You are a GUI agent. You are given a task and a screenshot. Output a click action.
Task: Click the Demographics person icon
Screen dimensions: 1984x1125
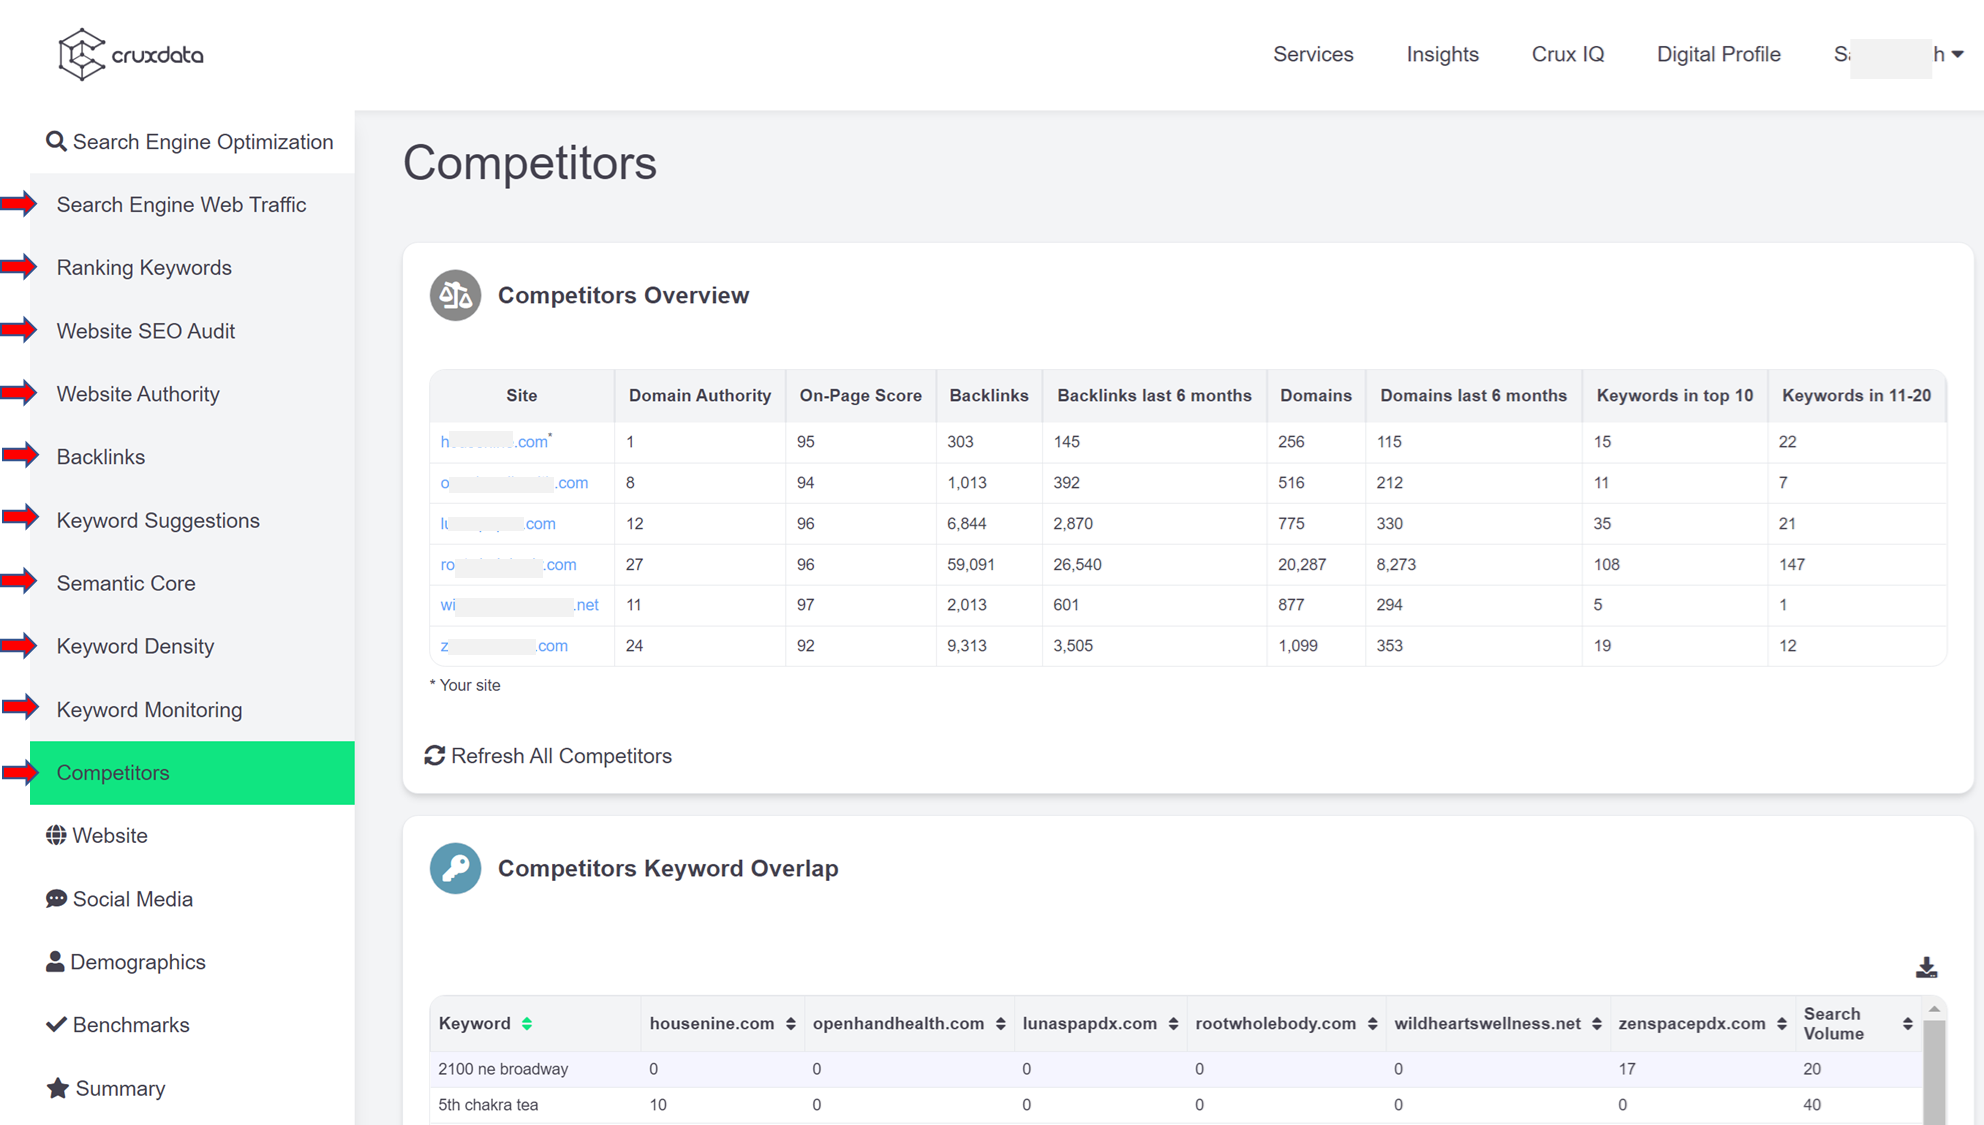(x=55, y=962)
